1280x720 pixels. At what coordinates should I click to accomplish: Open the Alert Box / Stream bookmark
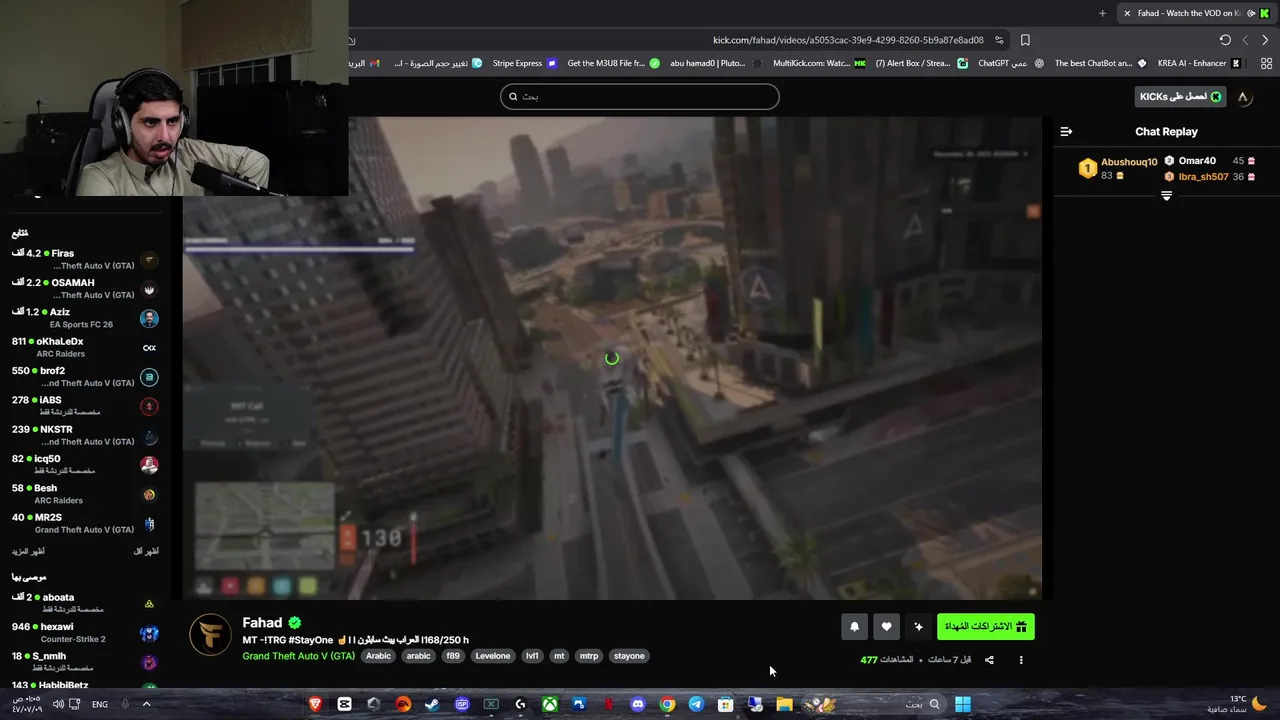pyautogui.click(x=921, y=63)
